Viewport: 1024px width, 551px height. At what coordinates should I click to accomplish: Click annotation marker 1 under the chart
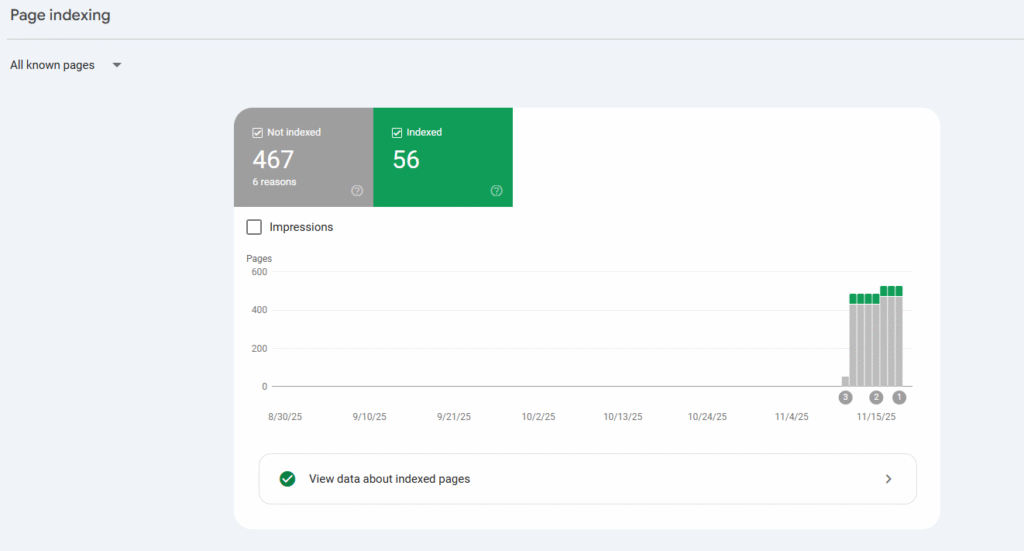899,397
